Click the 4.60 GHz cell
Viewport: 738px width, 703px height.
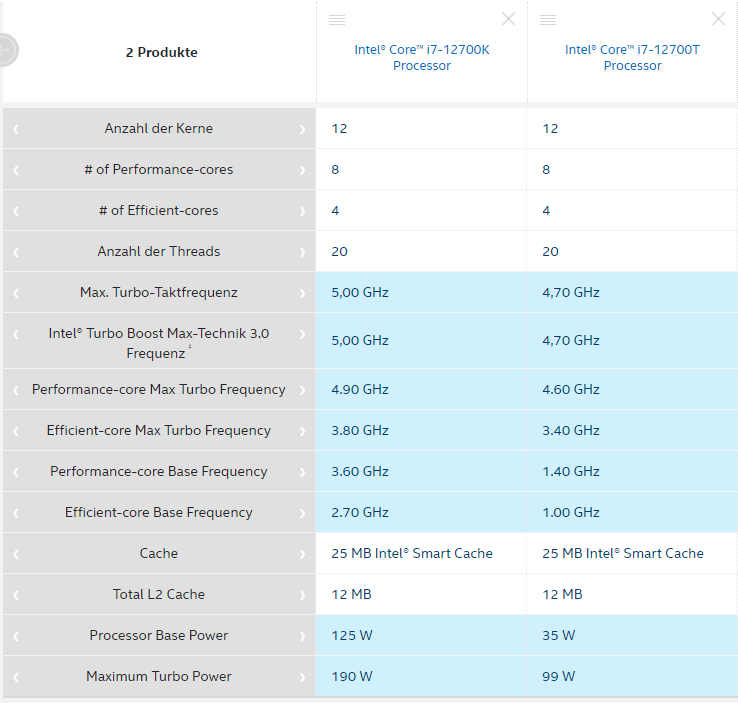(x=632, y=389)
